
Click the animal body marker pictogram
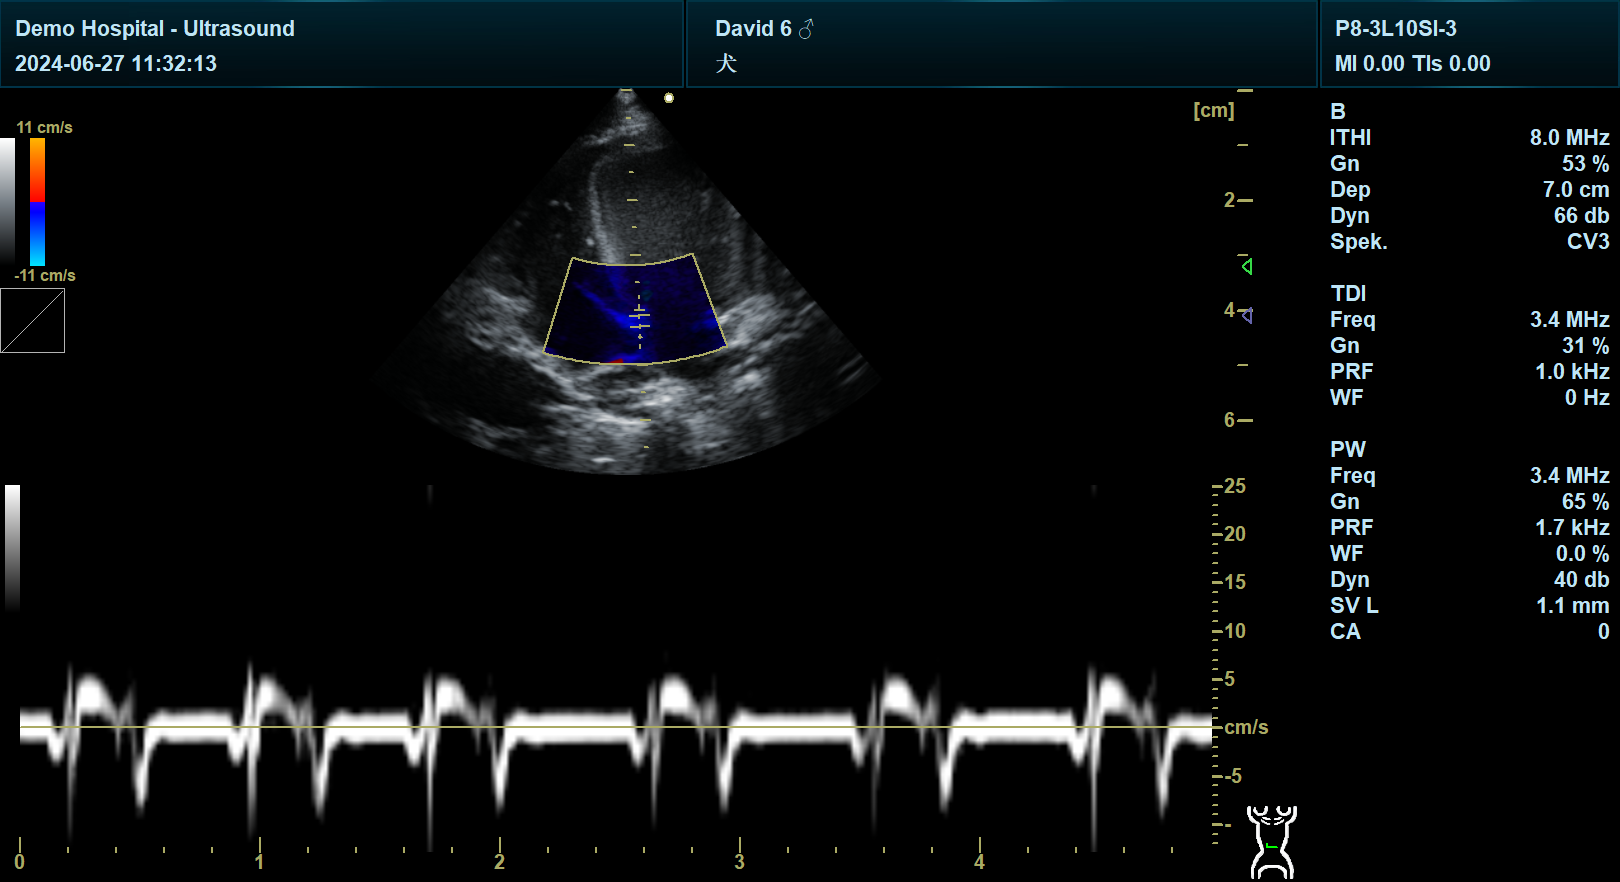pos(1271,841)
